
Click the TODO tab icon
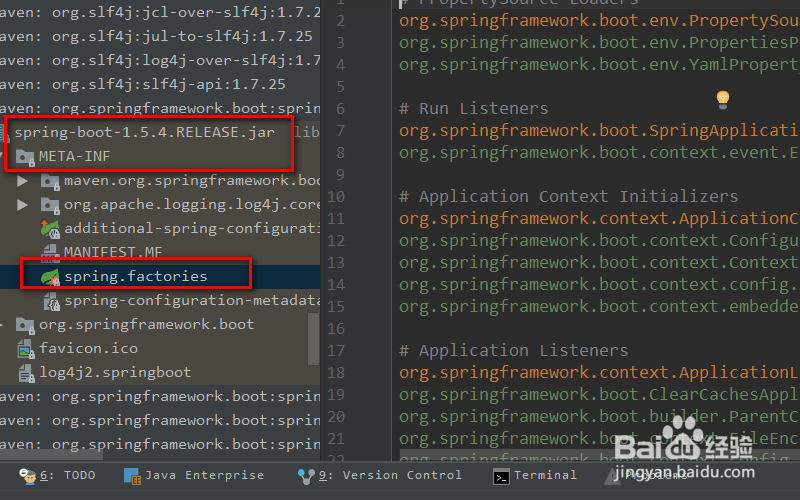(27, 476)
